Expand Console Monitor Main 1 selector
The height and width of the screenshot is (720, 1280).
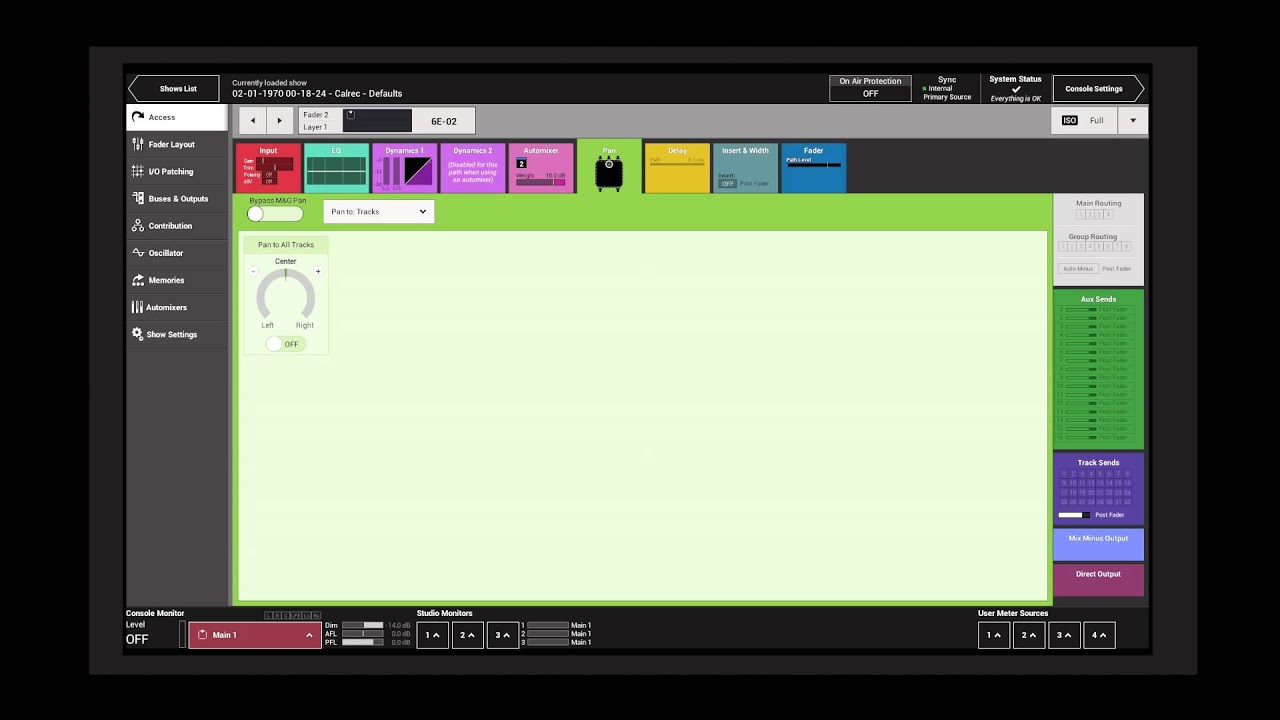point(255,635)
